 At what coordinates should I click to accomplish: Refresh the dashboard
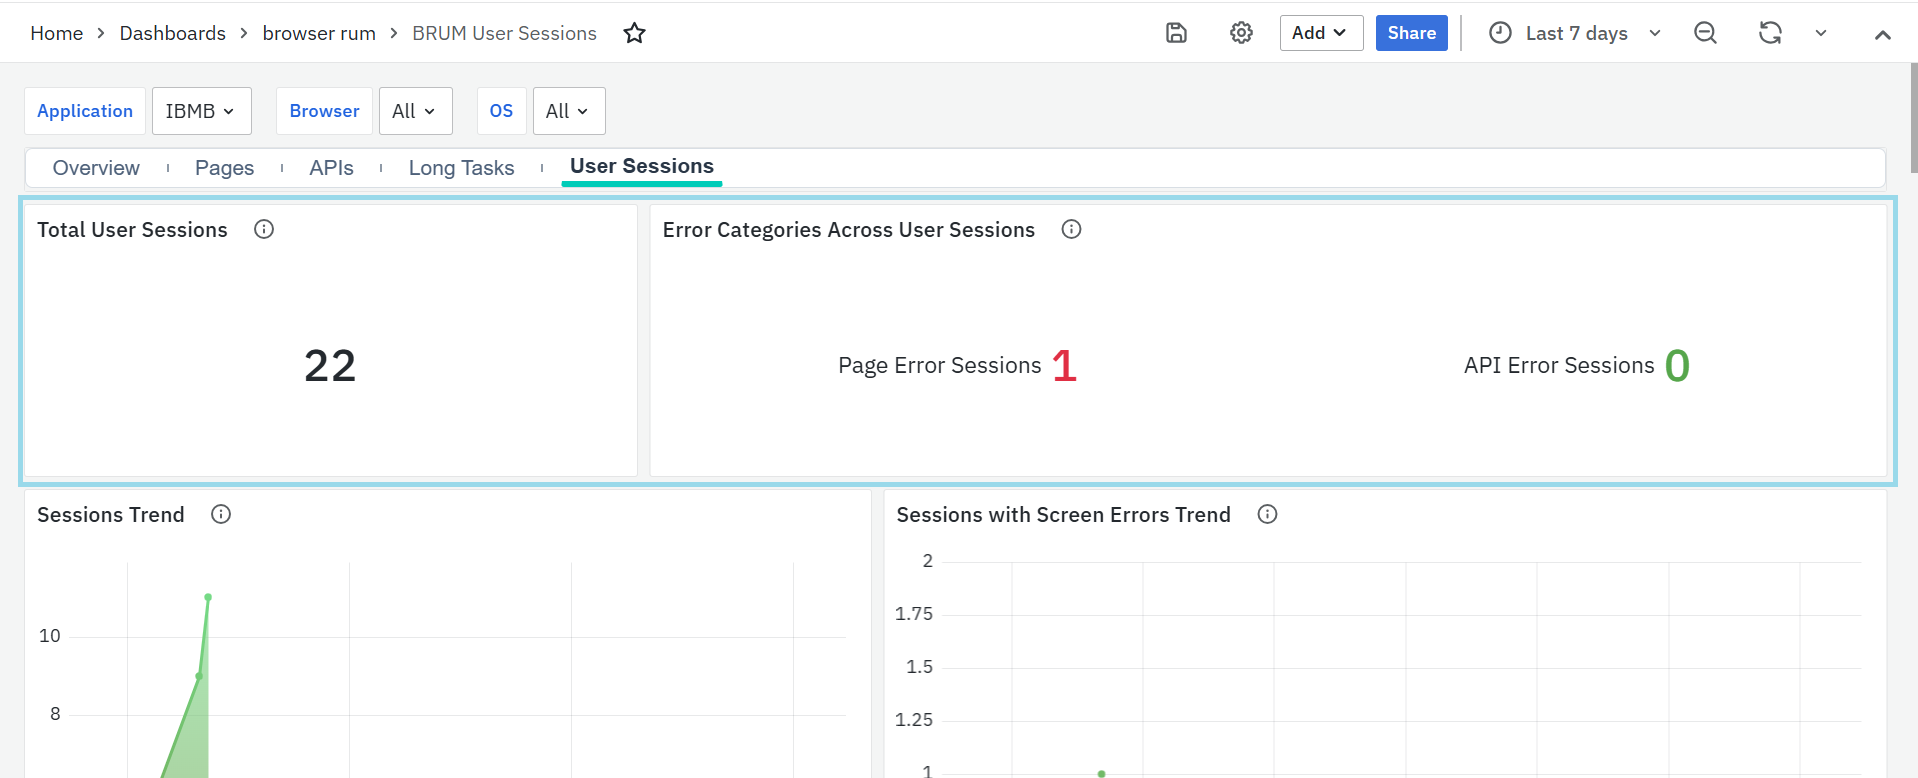[1770, 33]
